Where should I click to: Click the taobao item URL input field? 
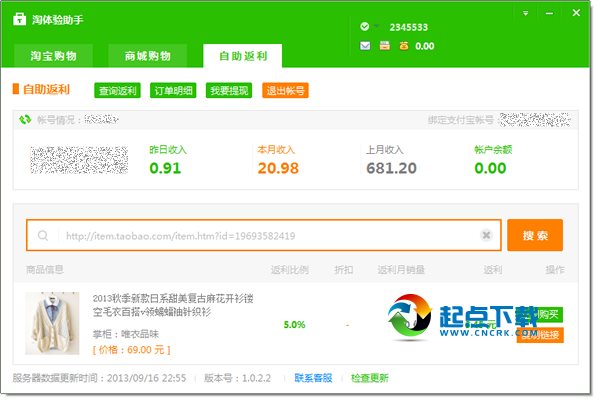pos(264,235)
